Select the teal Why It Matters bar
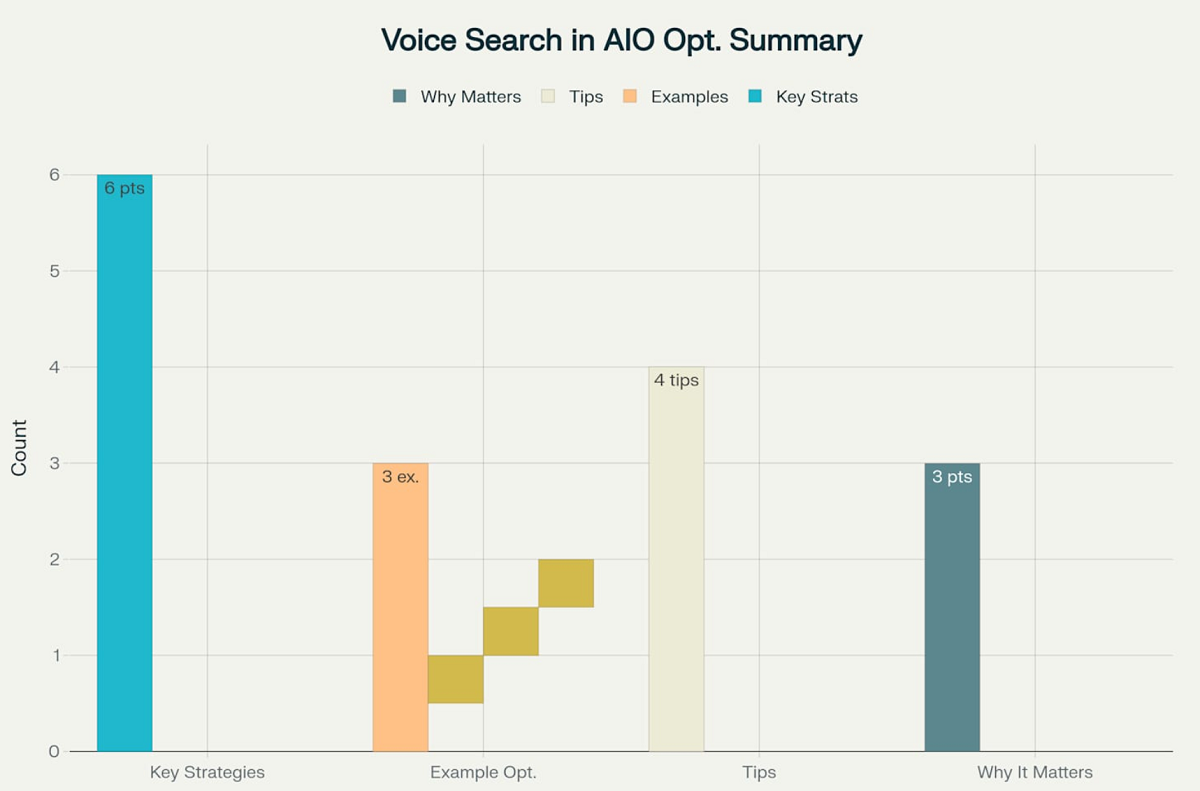This screenshot has height=791, width=1200. coord(952,607)
